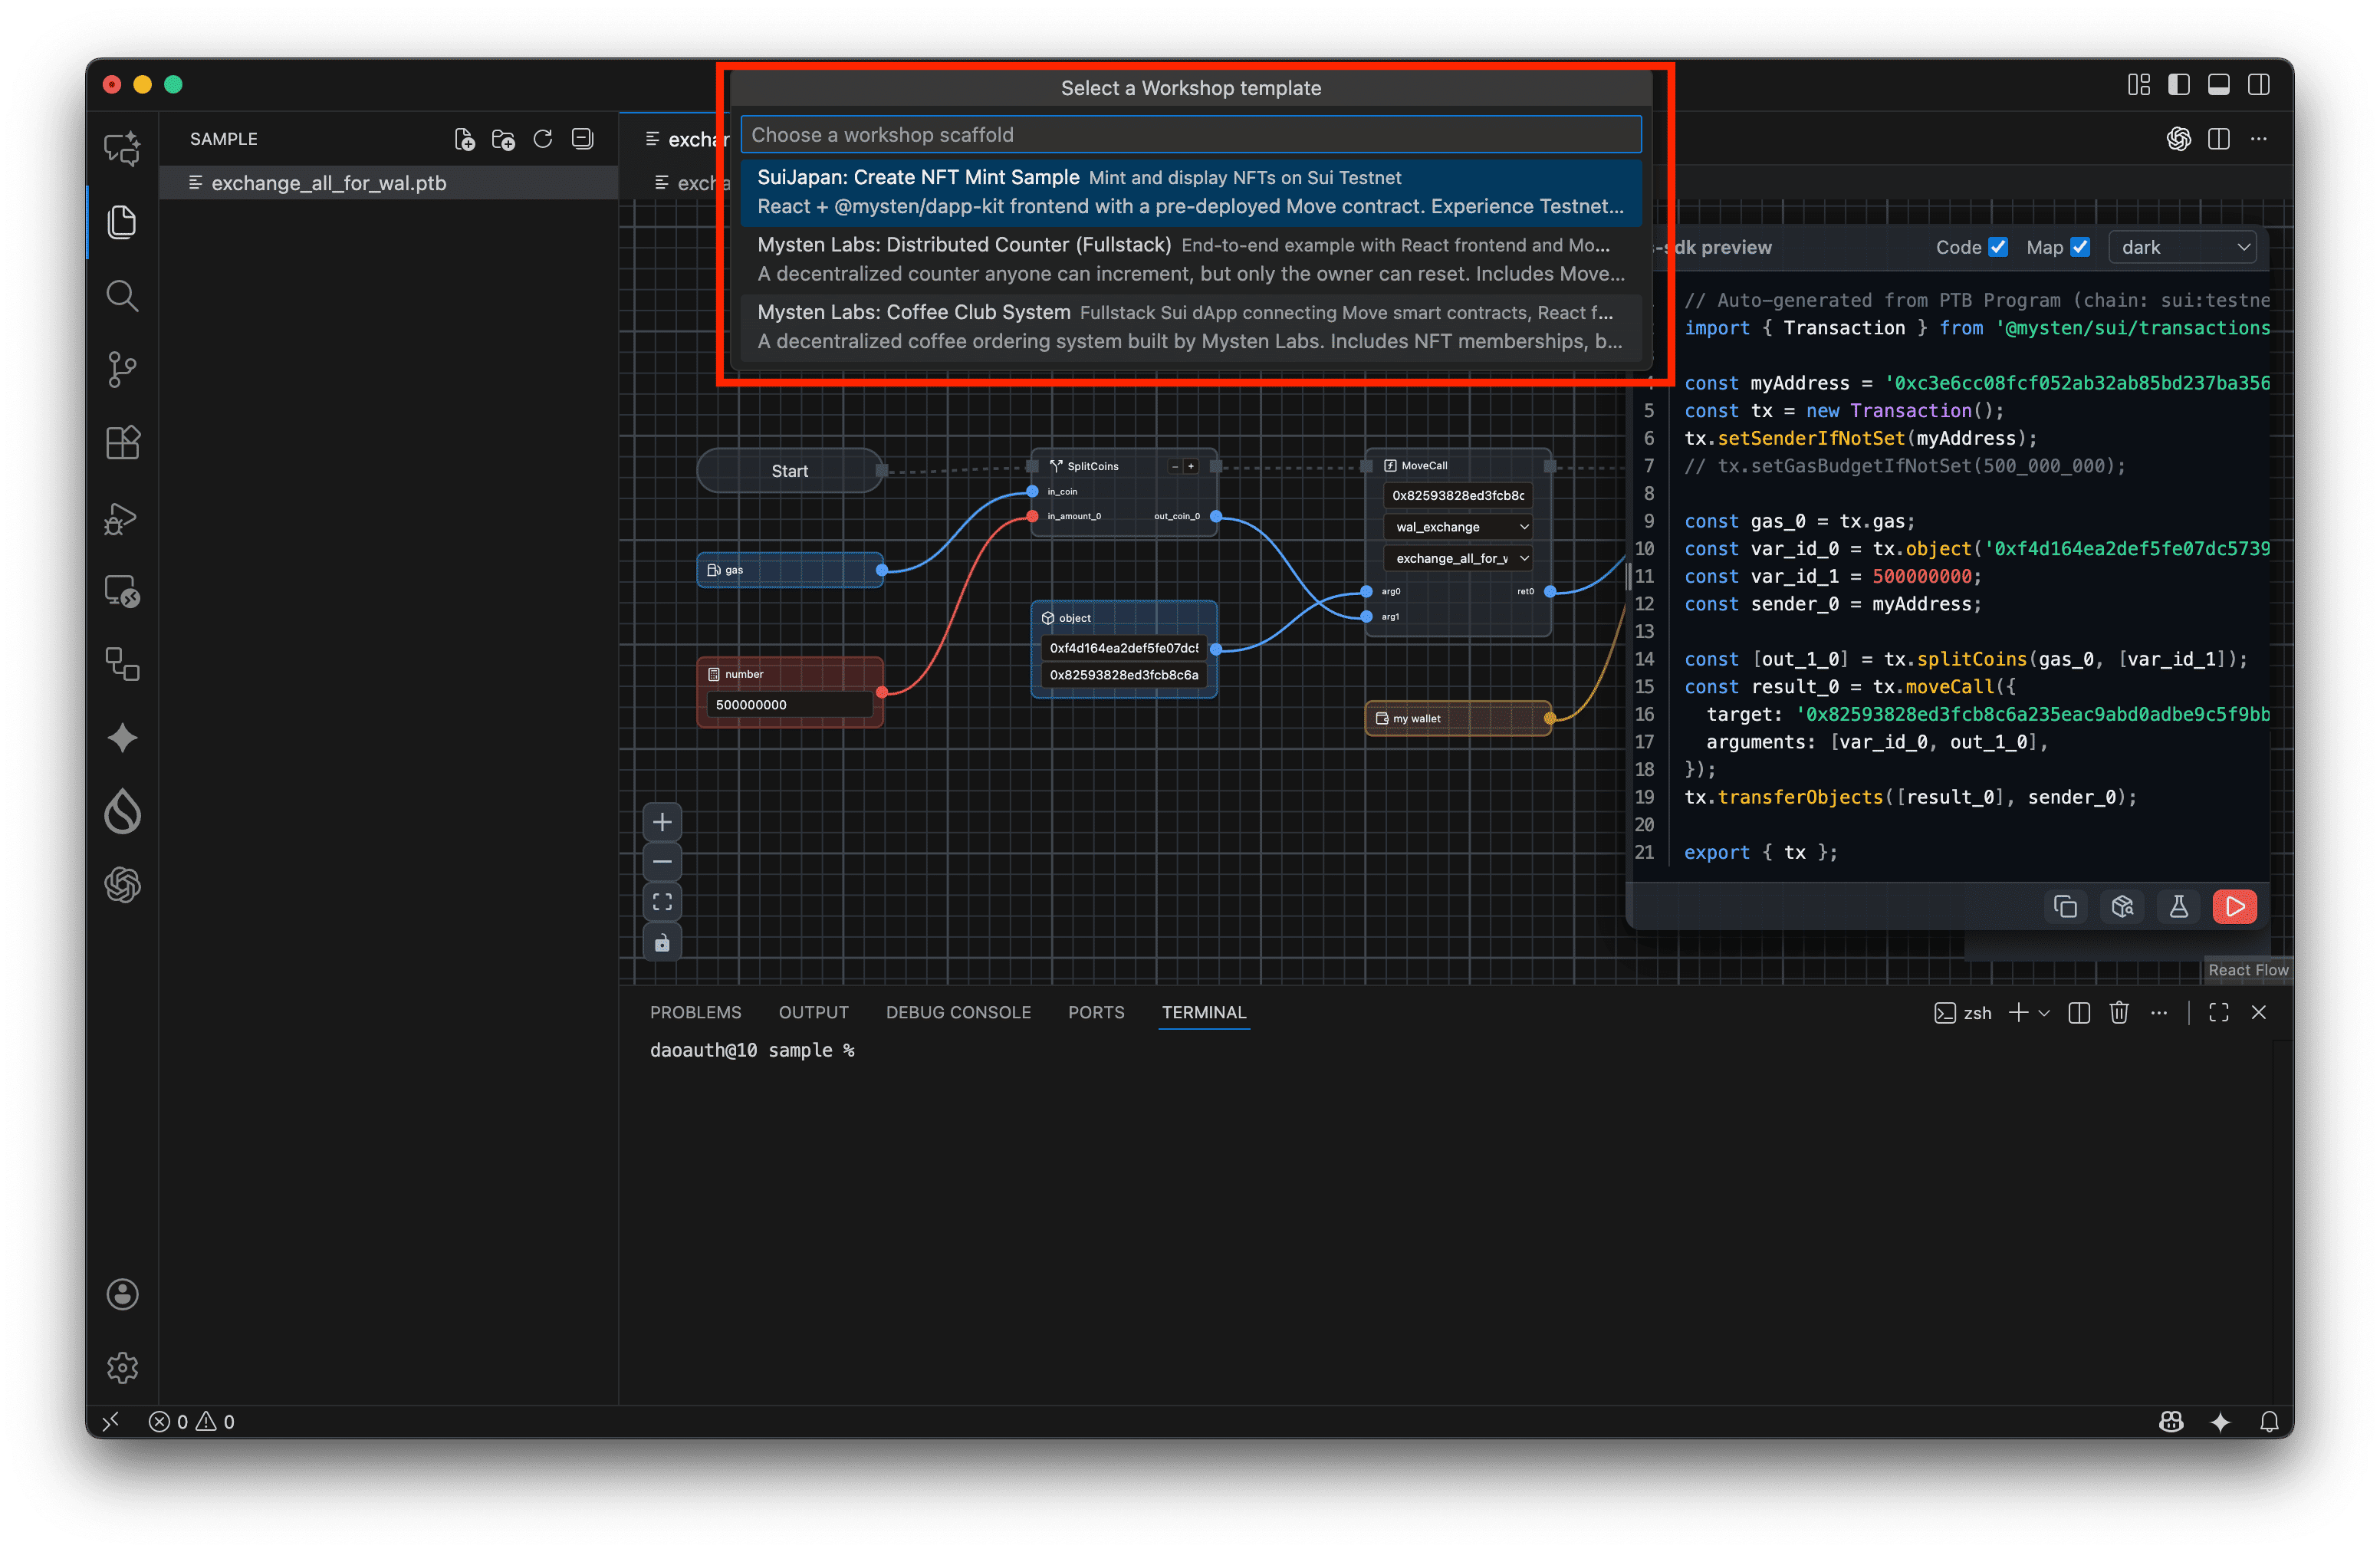Open the dark theme dropdown
This screenshot has width=2380, height=1552.
tap(2183, 247)
